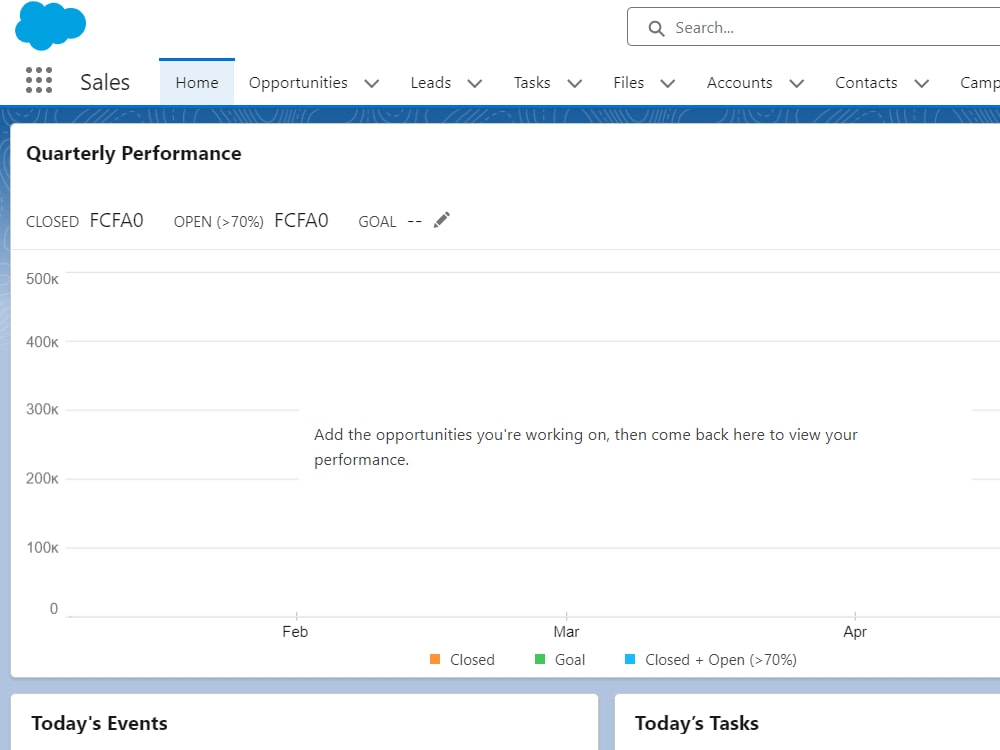Click the Today's Tasks heading

coord(696,723)
